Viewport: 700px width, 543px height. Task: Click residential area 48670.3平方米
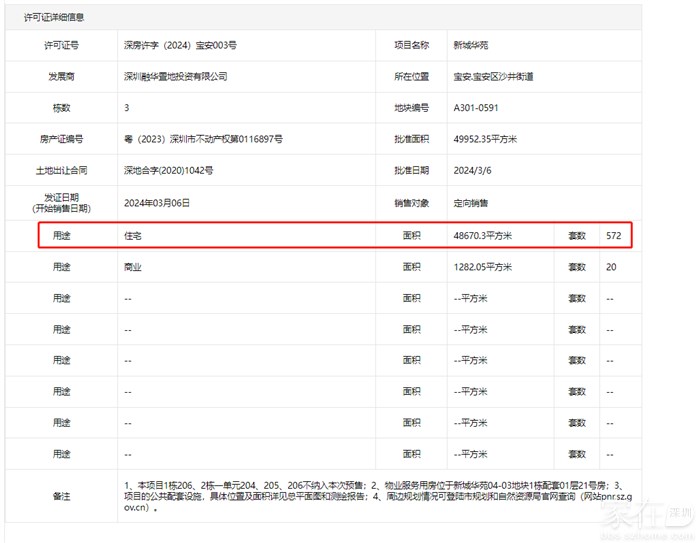point(483,236)
